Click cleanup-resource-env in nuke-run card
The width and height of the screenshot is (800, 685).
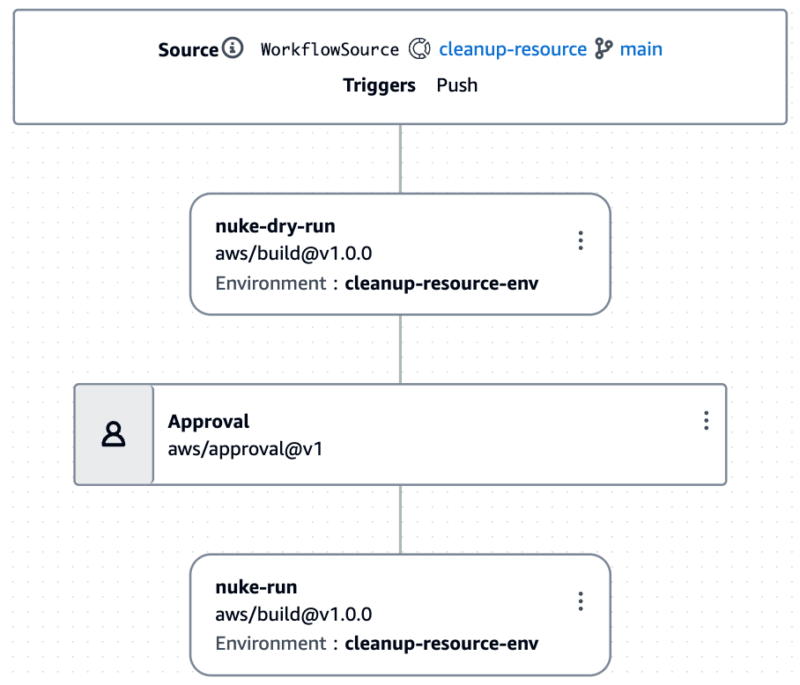click(442, 644)
